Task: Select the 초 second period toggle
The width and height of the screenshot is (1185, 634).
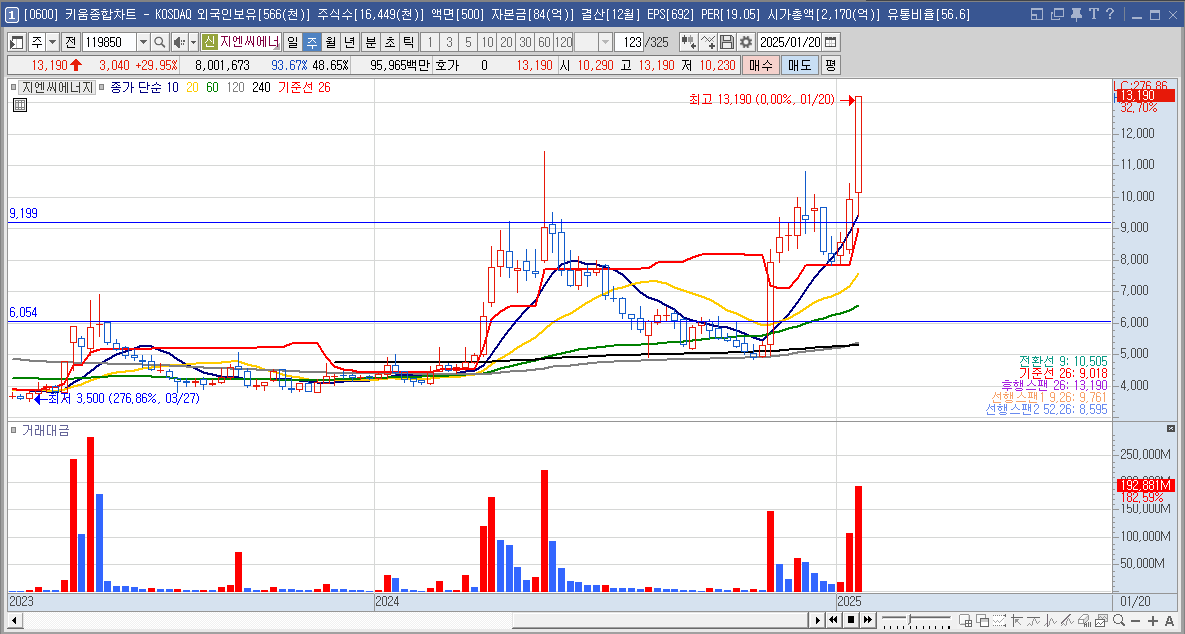Action: [x=389, y=42]
